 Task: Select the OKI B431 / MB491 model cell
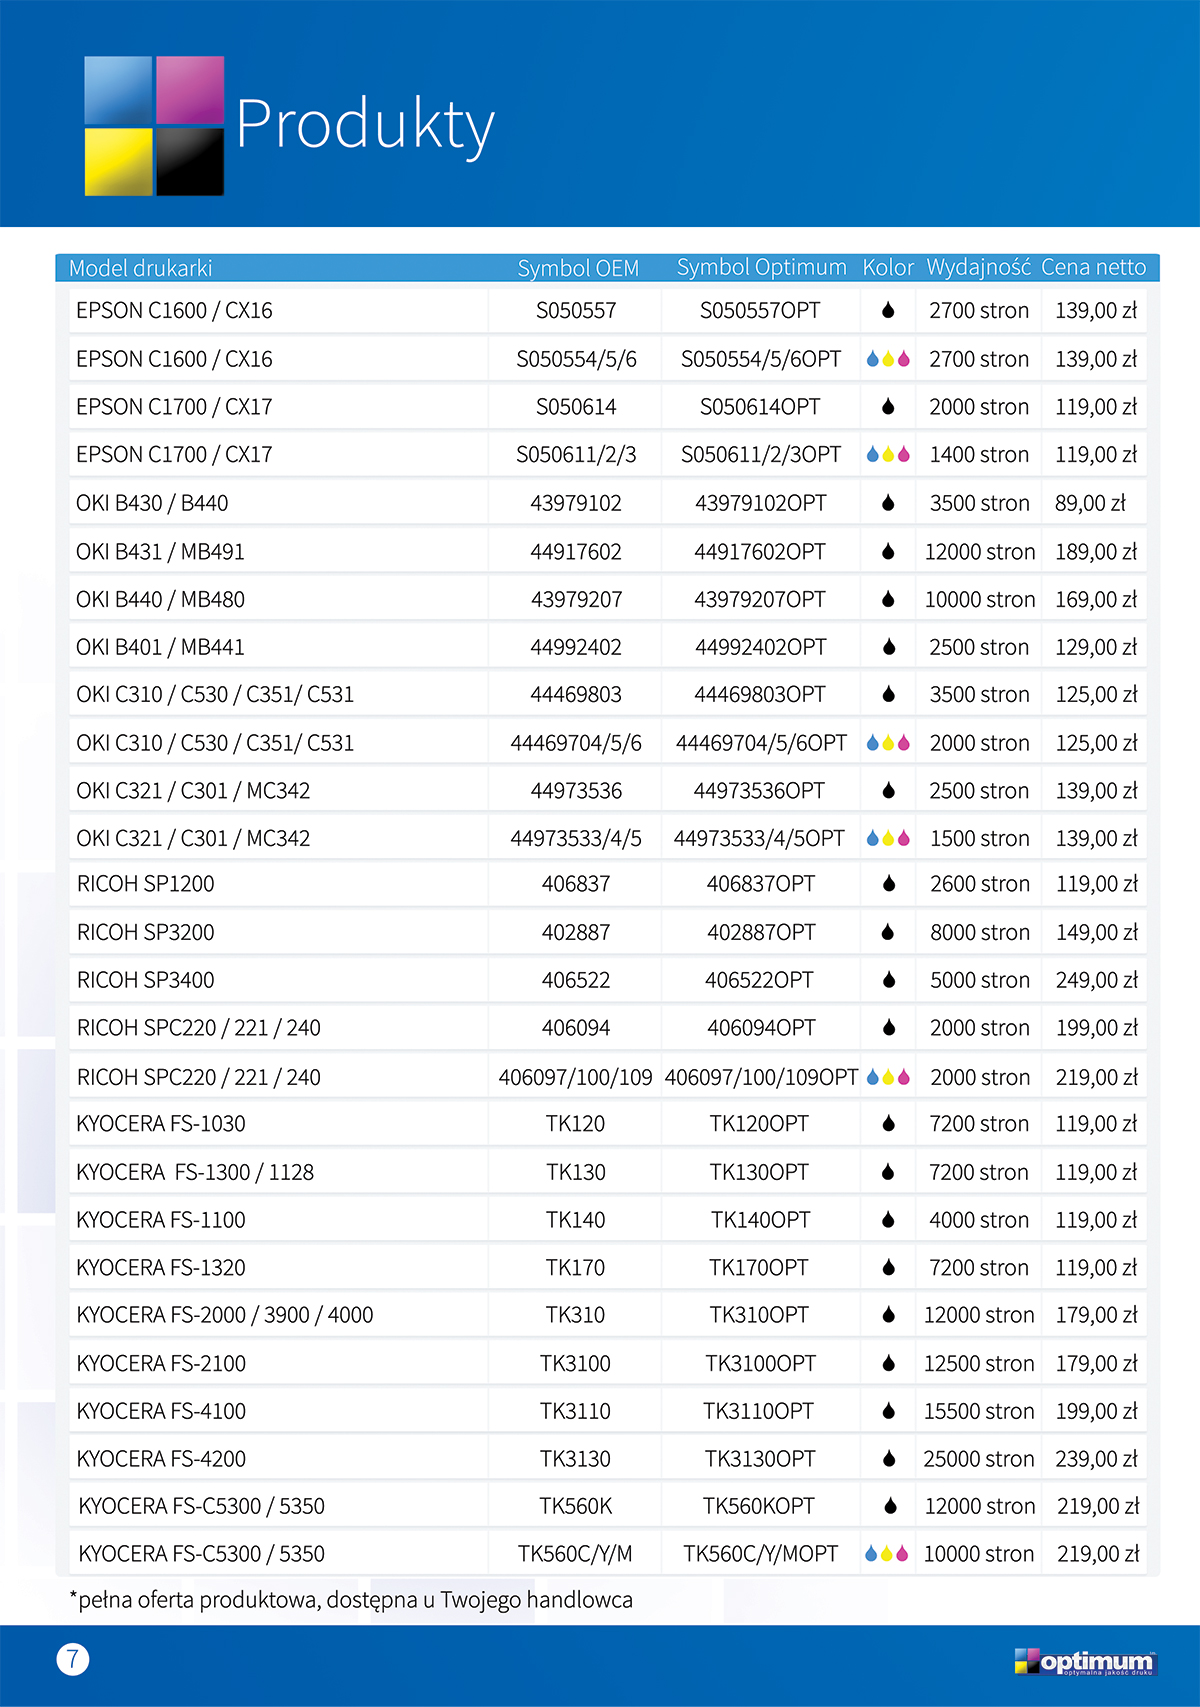pyautogui.click(x=278, y=551)
